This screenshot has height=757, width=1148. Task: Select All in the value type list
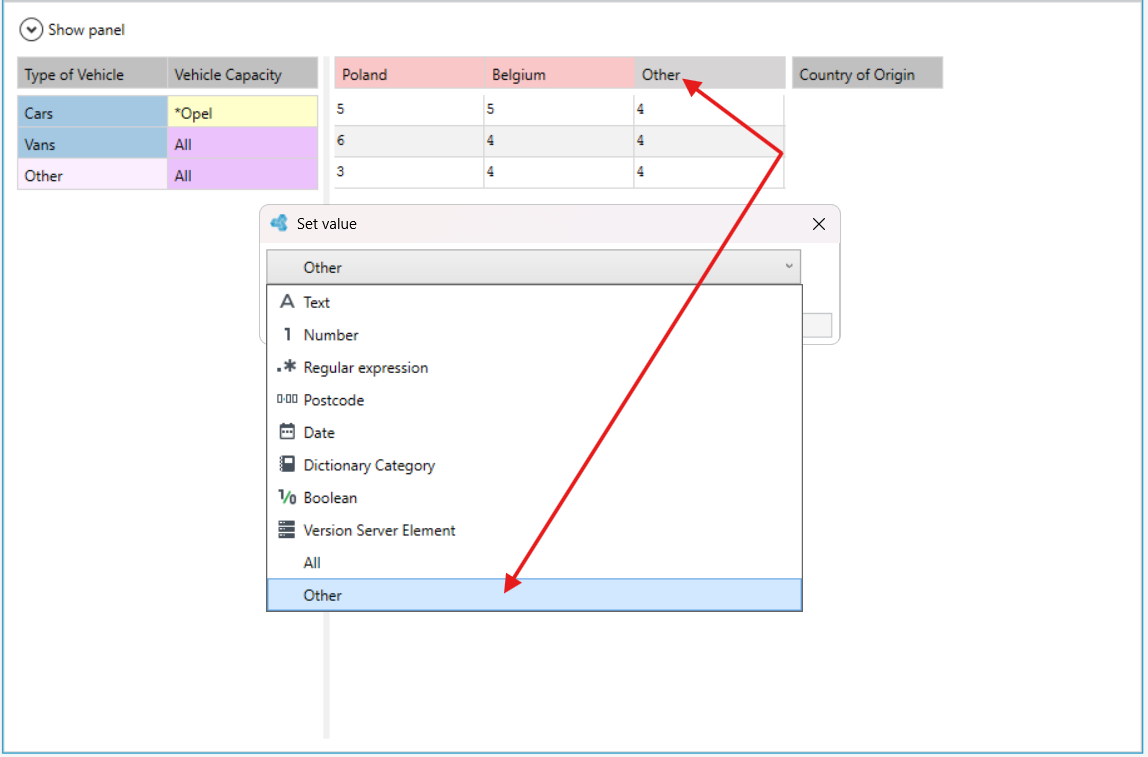[x=534, y=563]
